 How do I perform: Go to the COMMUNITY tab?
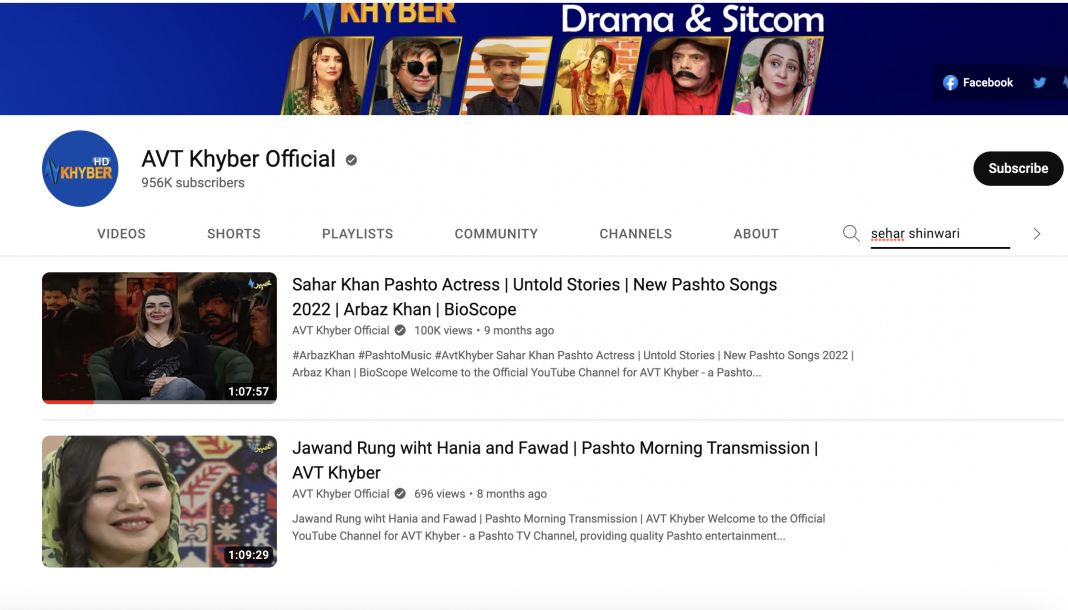496,234
